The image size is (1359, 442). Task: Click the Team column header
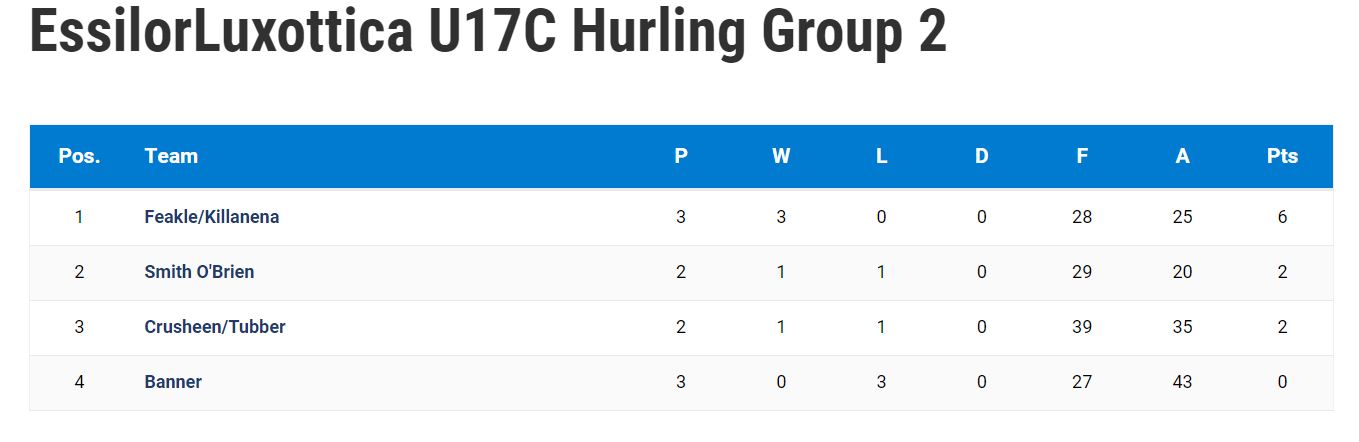point(171,156)
